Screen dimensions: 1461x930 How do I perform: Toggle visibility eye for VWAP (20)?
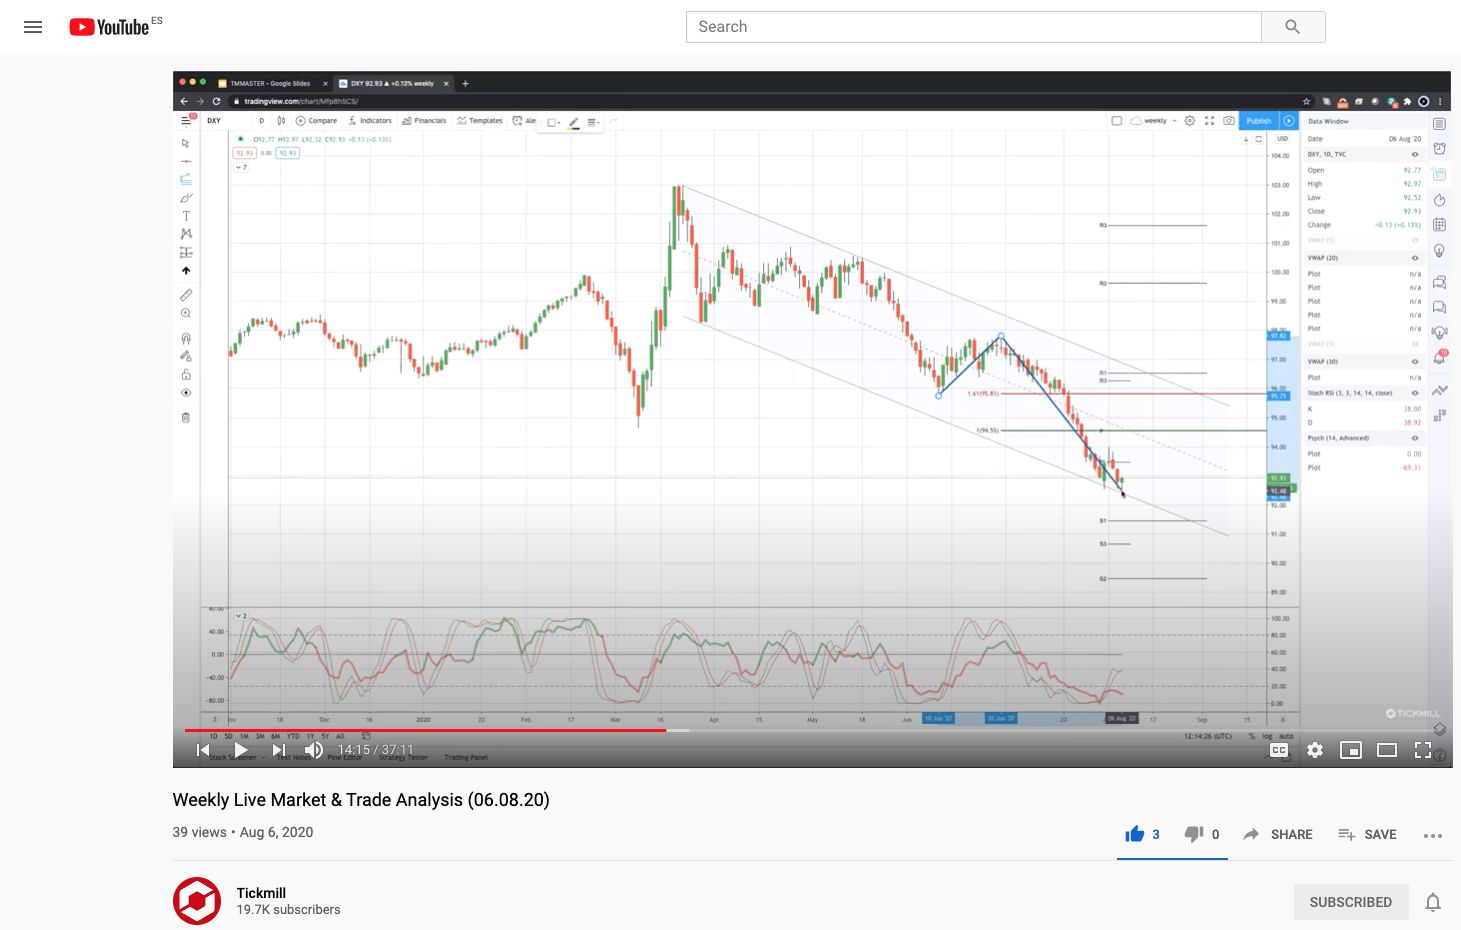(x=1415, y=258)
